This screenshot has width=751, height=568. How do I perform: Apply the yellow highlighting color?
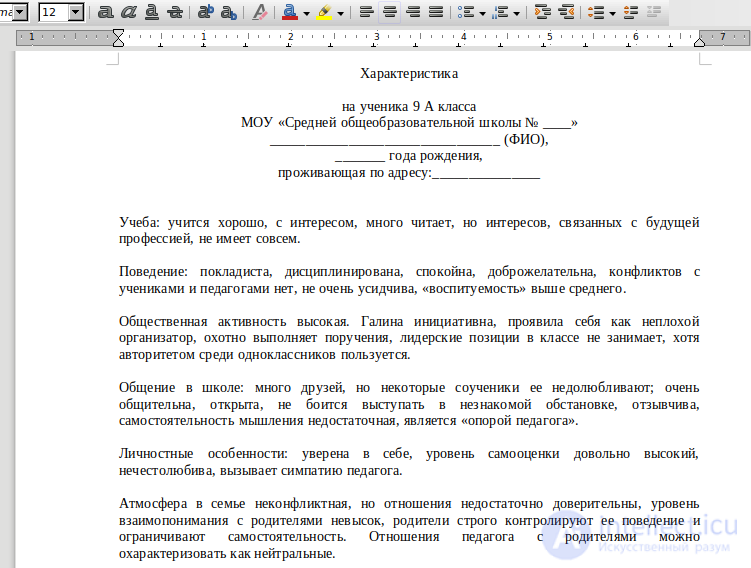[324, 12]
